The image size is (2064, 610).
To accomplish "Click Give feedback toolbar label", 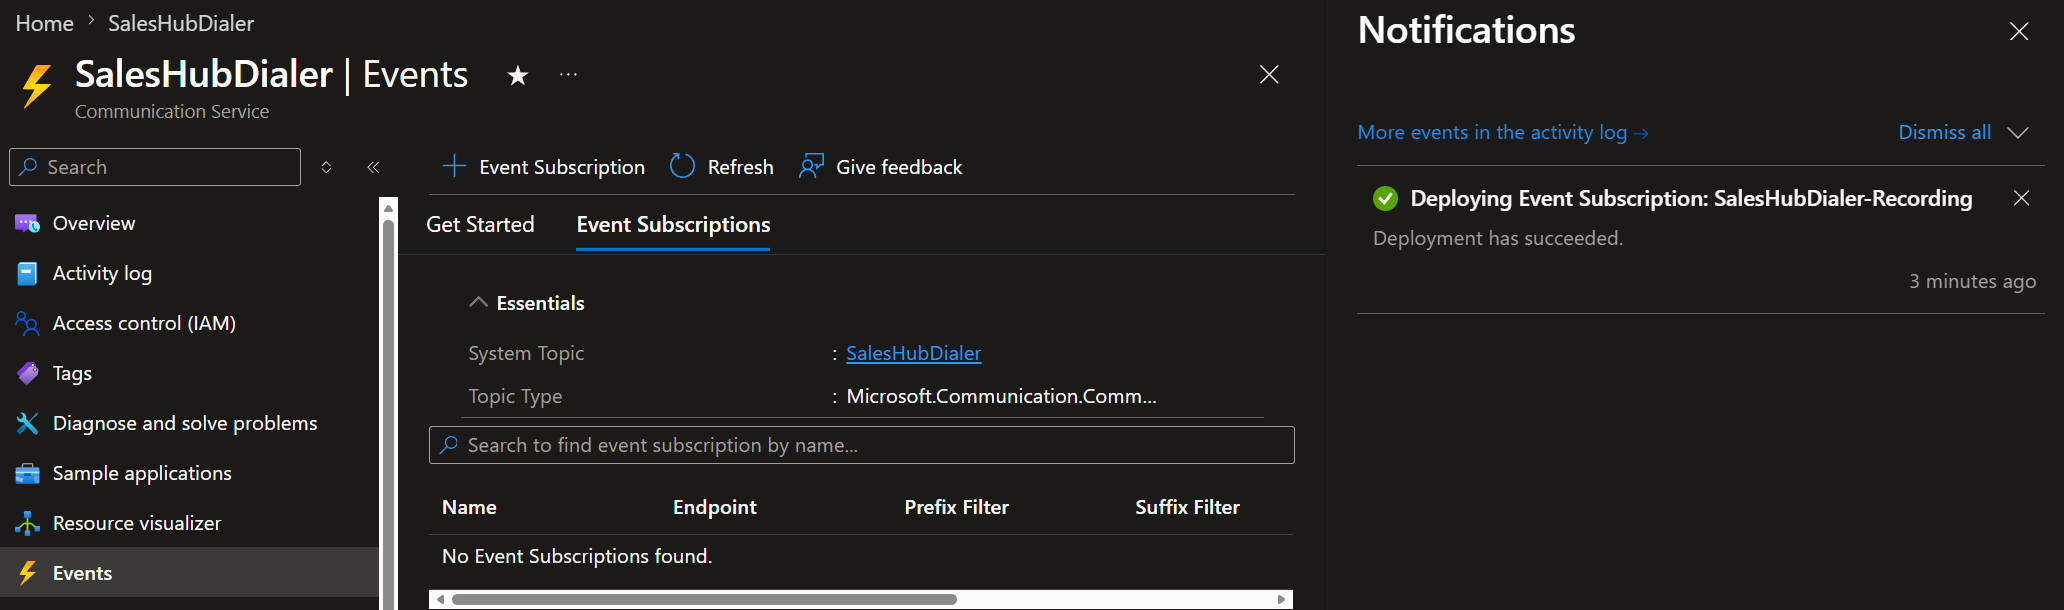I will point(899,167).
